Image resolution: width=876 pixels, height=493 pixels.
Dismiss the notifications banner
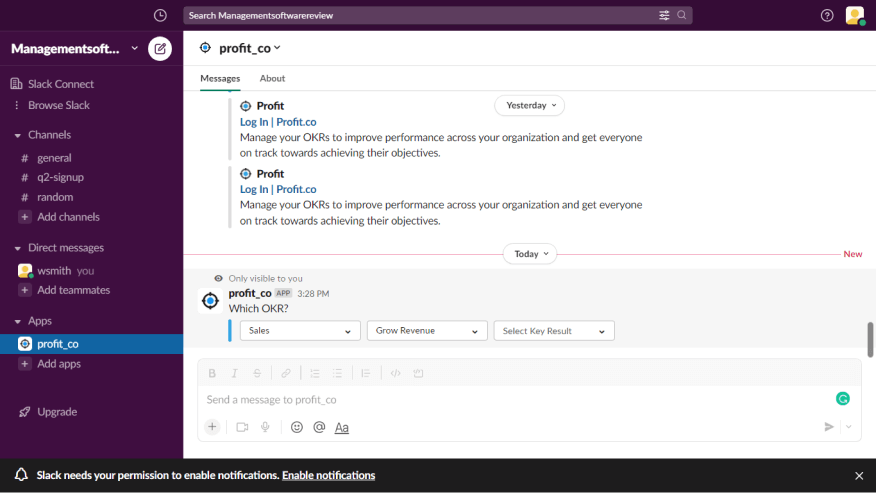click(x=859, y=476)
